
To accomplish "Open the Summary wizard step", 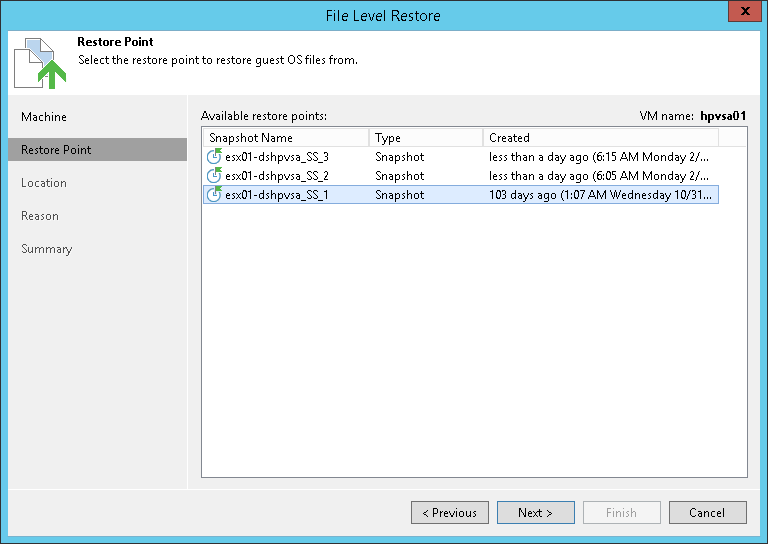I will click(47, 249).
